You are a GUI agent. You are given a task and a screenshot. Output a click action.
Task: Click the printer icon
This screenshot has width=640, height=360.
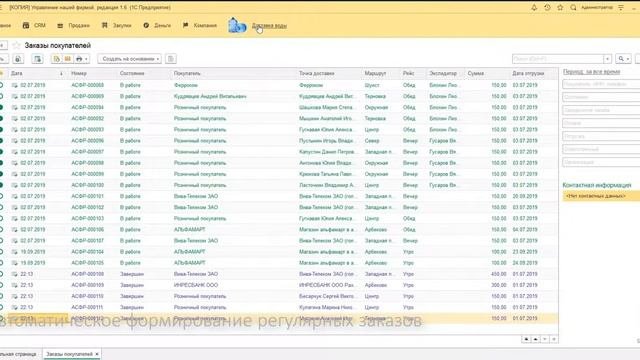click(79, 59)
